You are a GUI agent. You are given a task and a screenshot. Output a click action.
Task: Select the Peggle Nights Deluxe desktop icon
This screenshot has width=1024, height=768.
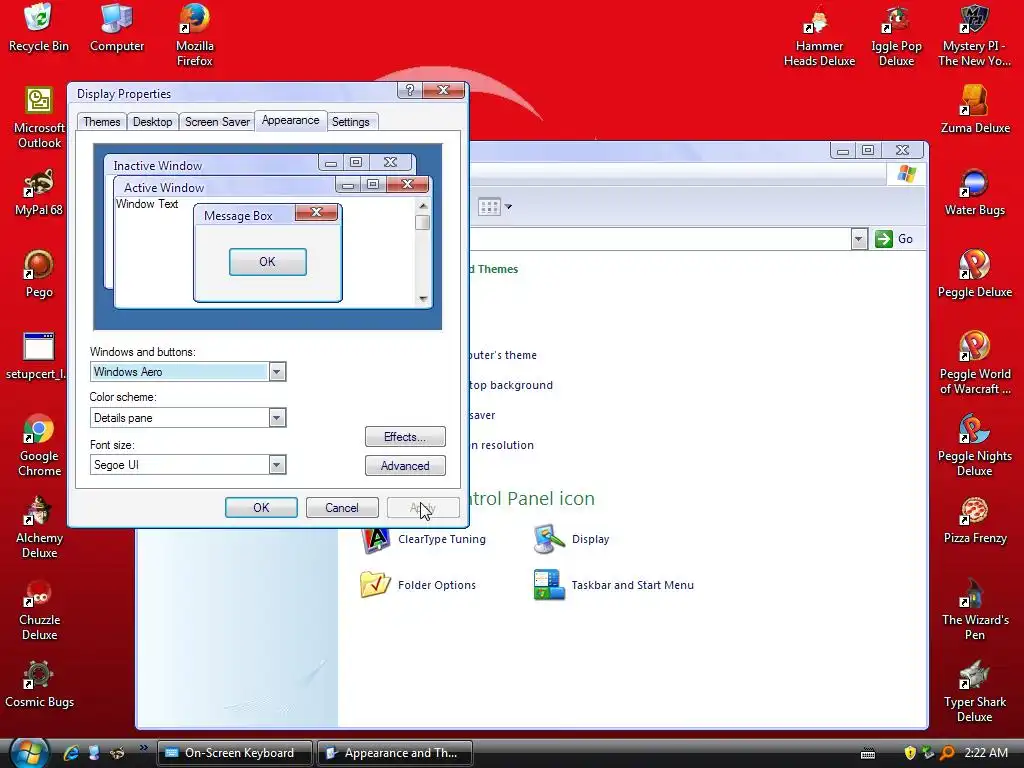(974, 445)
